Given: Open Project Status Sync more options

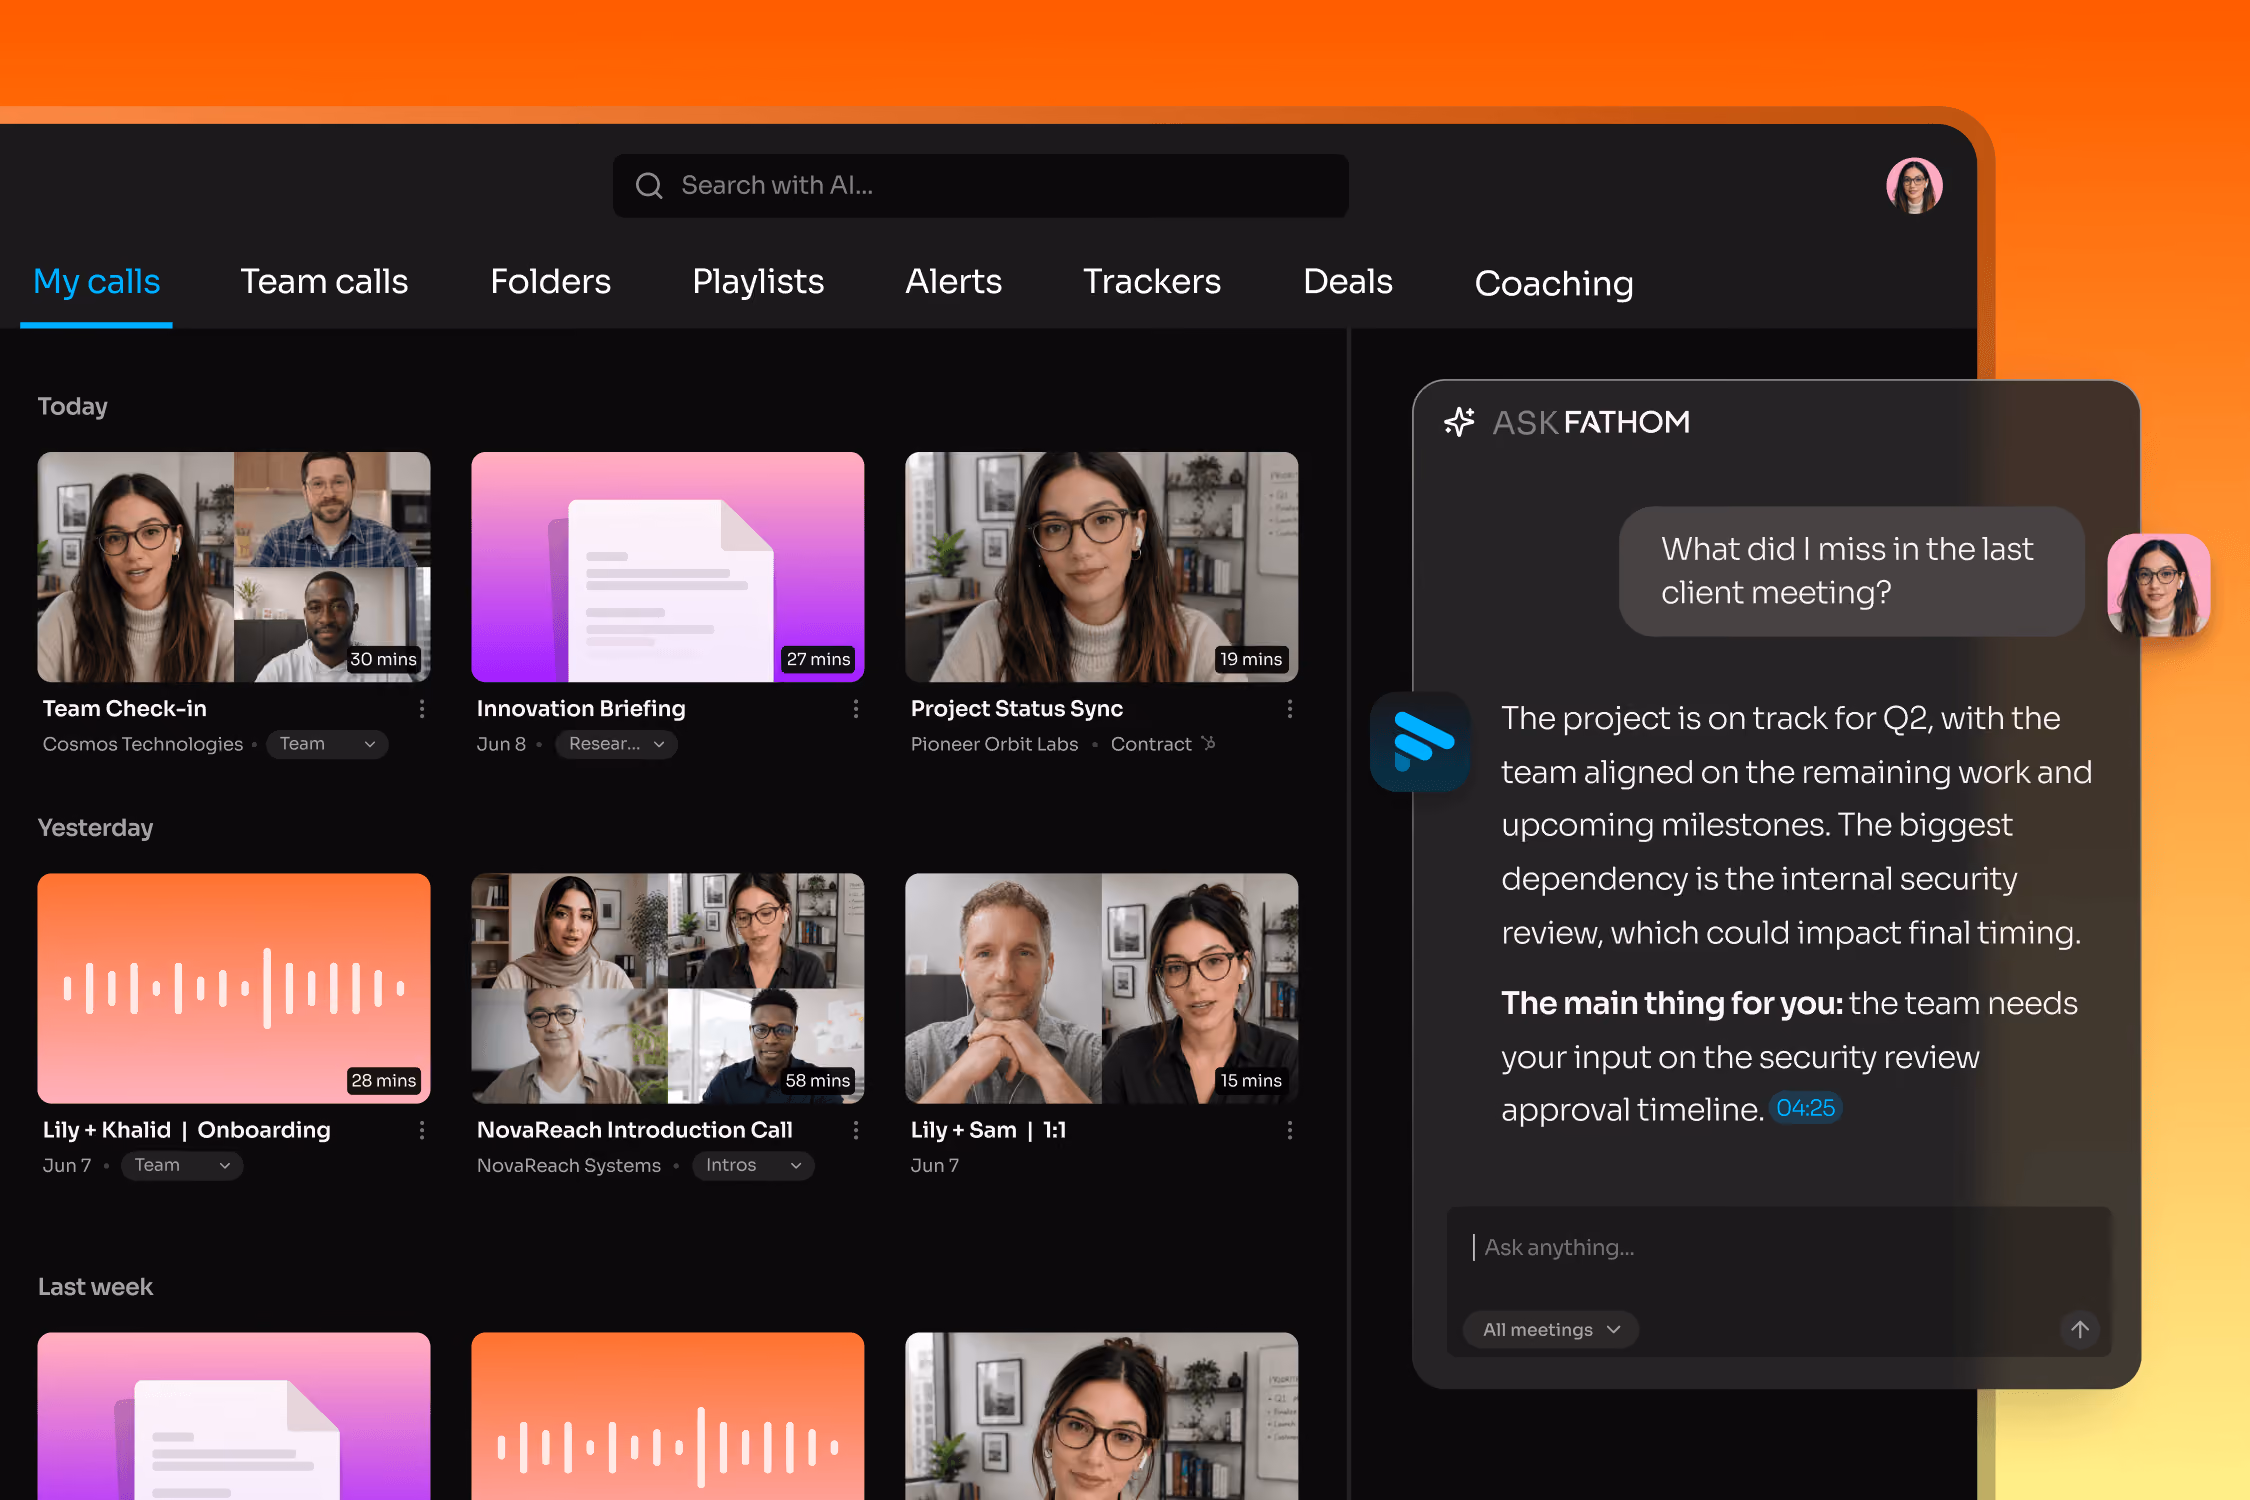Looking at the screenshot, I should click(1290, 709).
